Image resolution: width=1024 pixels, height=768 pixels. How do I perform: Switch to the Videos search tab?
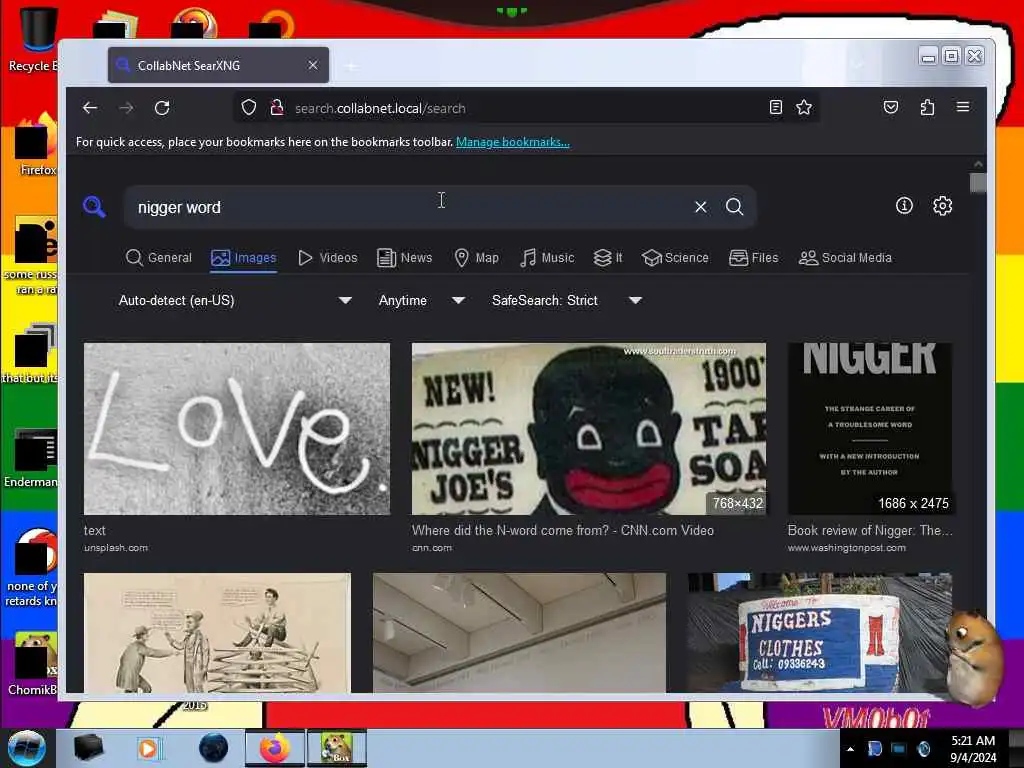click(328, 258)
